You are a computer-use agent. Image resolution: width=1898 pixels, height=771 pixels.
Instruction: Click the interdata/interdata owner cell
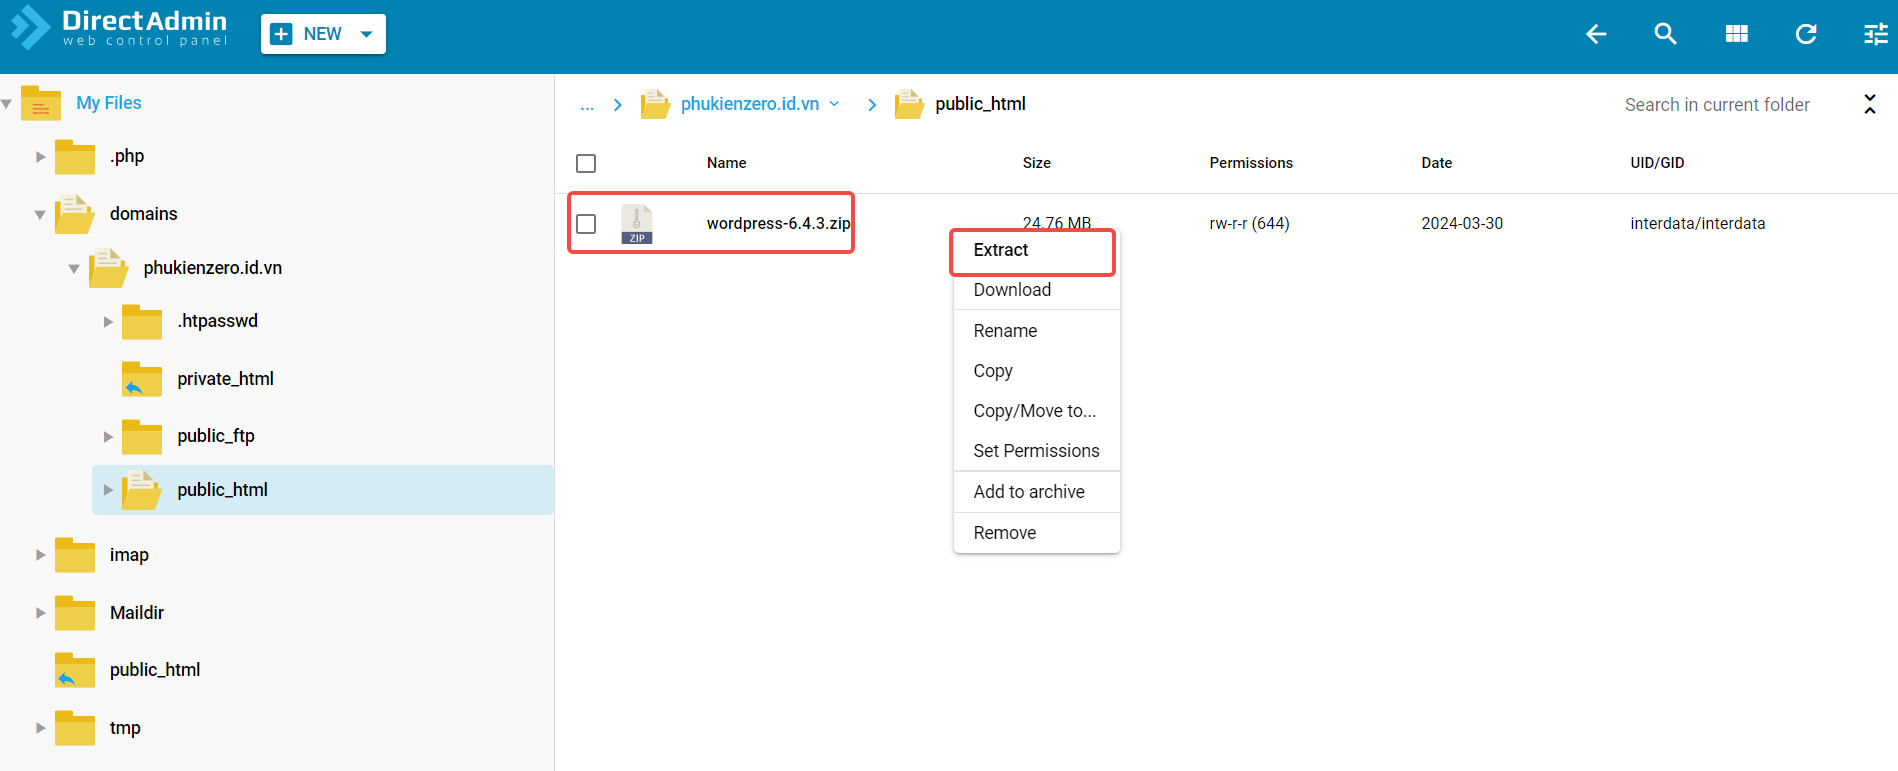pos(1698,224)
